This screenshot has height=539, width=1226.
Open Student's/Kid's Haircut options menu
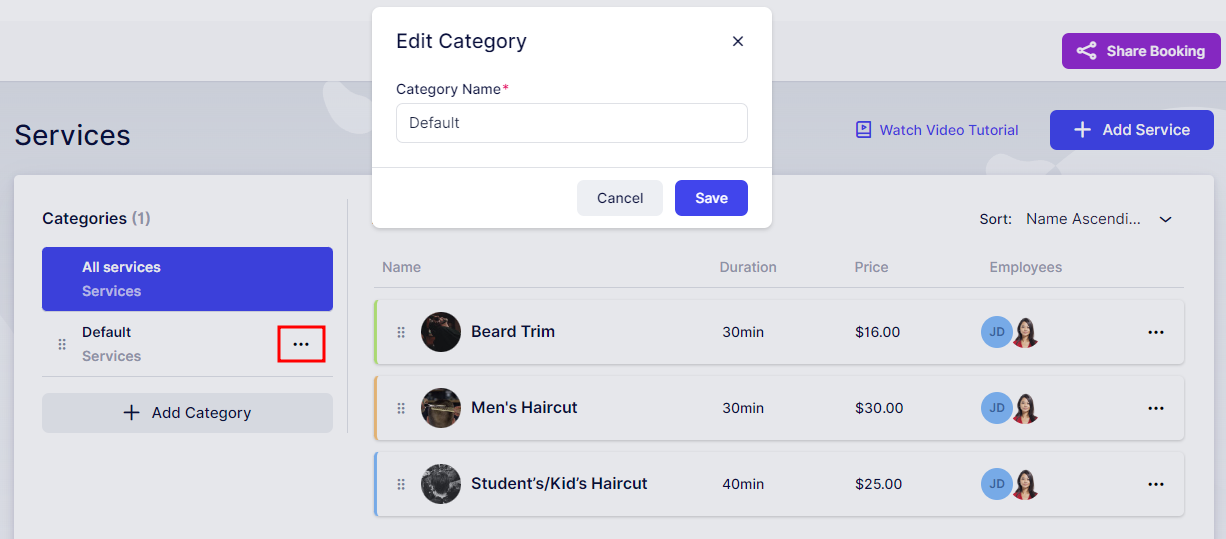click(1156, 484)
